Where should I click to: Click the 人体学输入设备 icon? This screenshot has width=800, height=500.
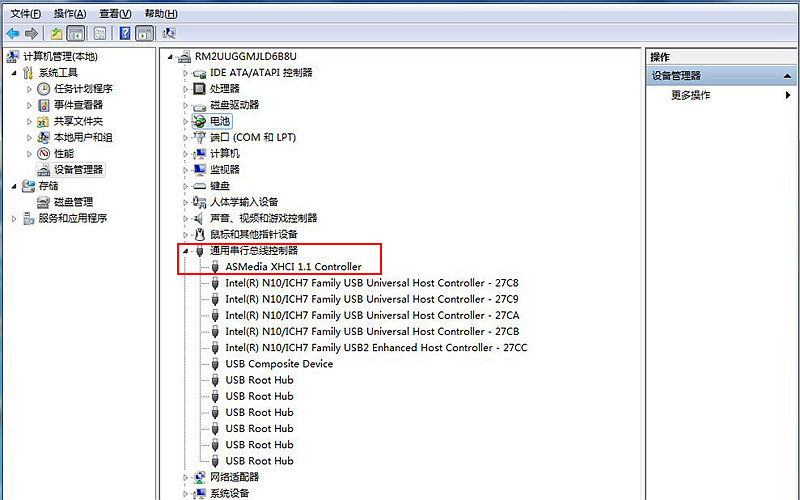[199, 203]
